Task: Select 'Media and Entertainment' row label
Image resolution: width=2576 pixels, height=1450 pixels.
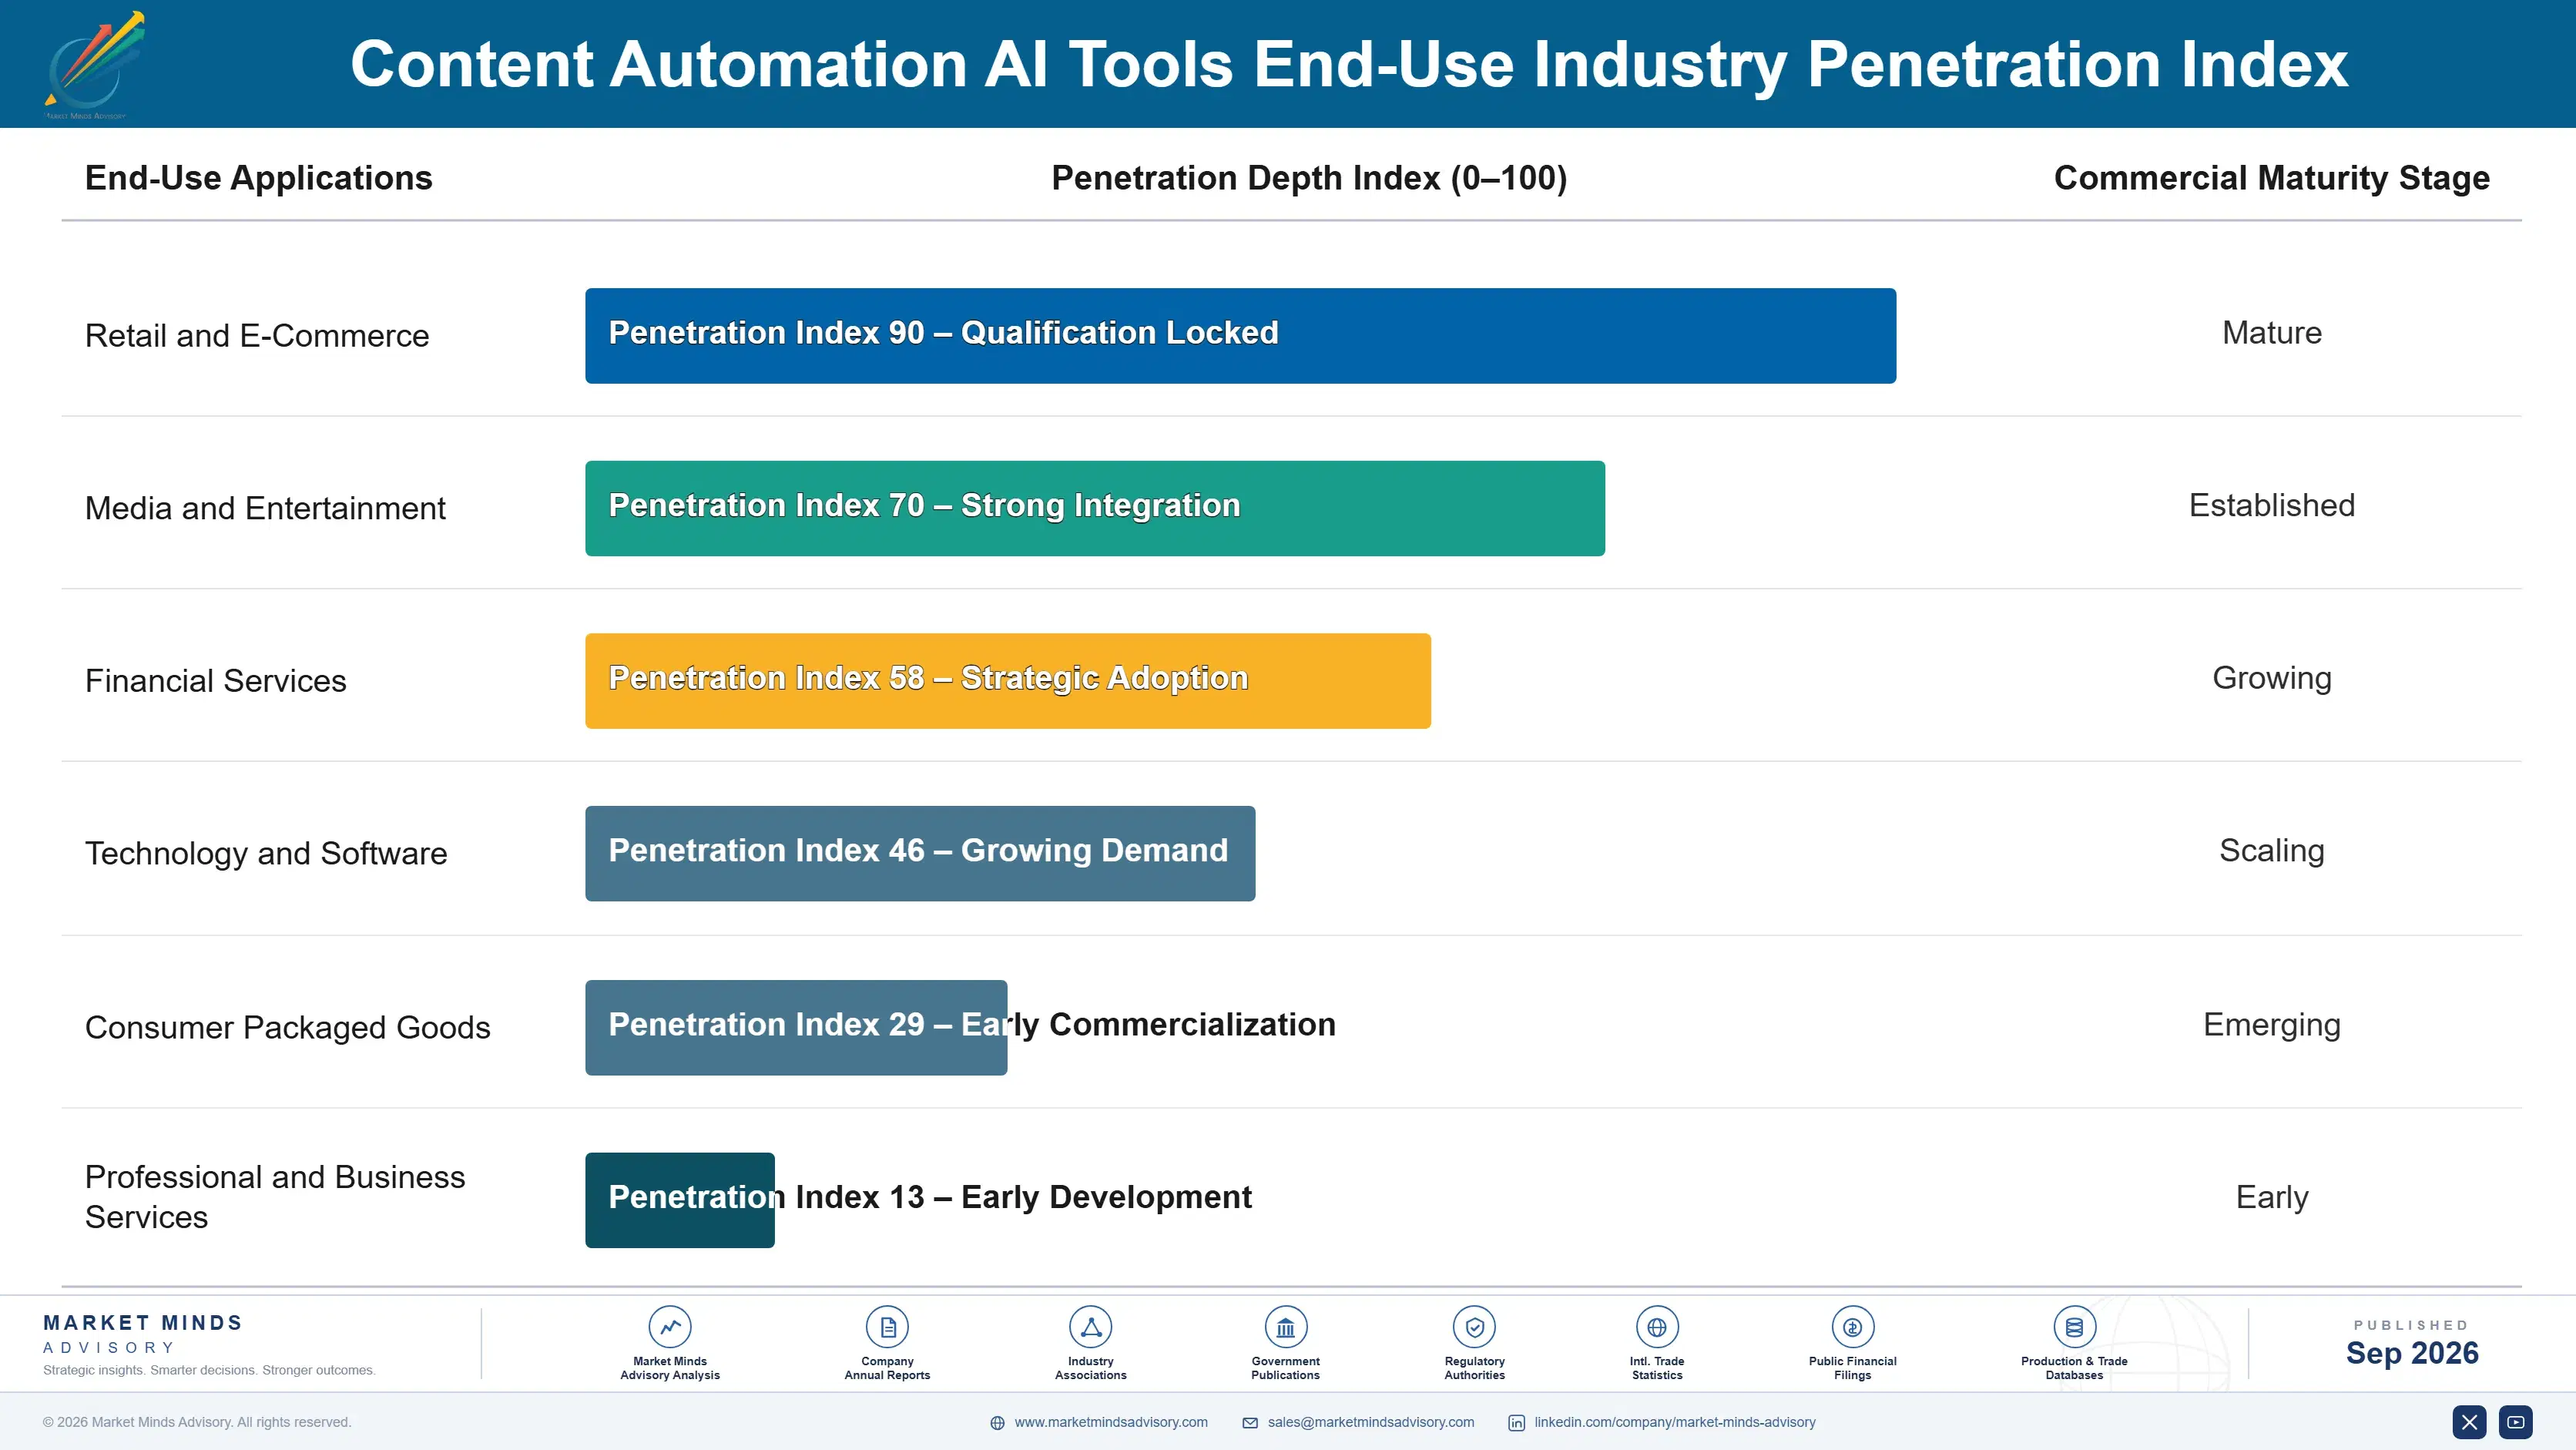Action: click(265, 508)
